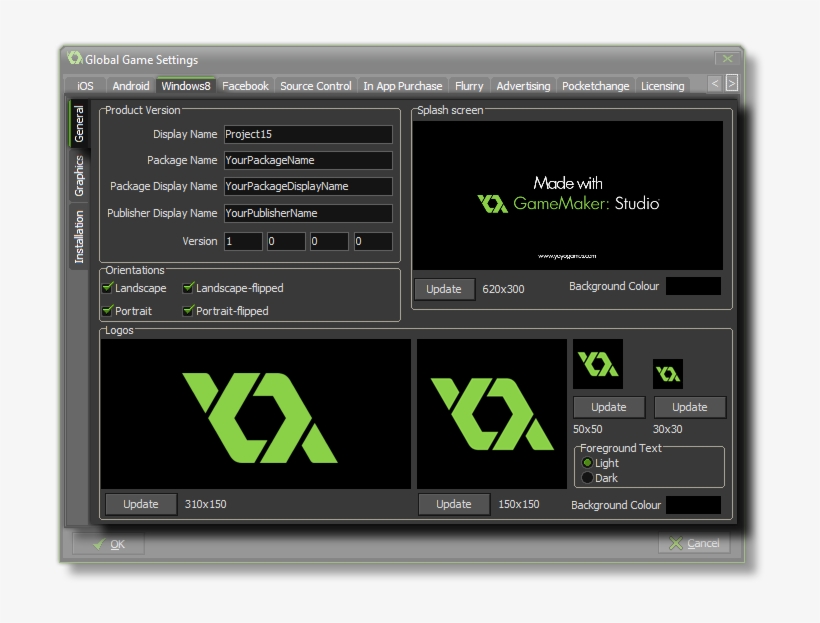This screenshot has height=623, width=820.
Task: Toggle the Landscape orientation checkbox
Action: (x=108, y=288)
